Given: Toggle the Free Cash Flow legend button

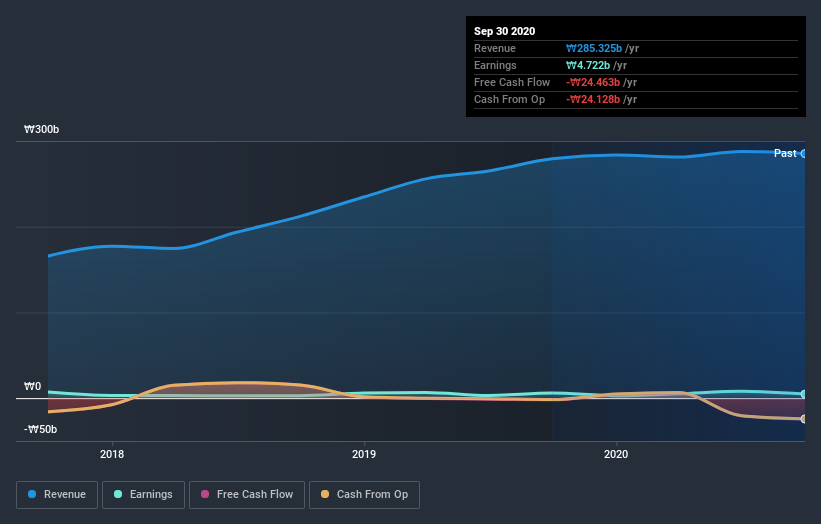Looking at the screenshot, I should click(247, 495).
